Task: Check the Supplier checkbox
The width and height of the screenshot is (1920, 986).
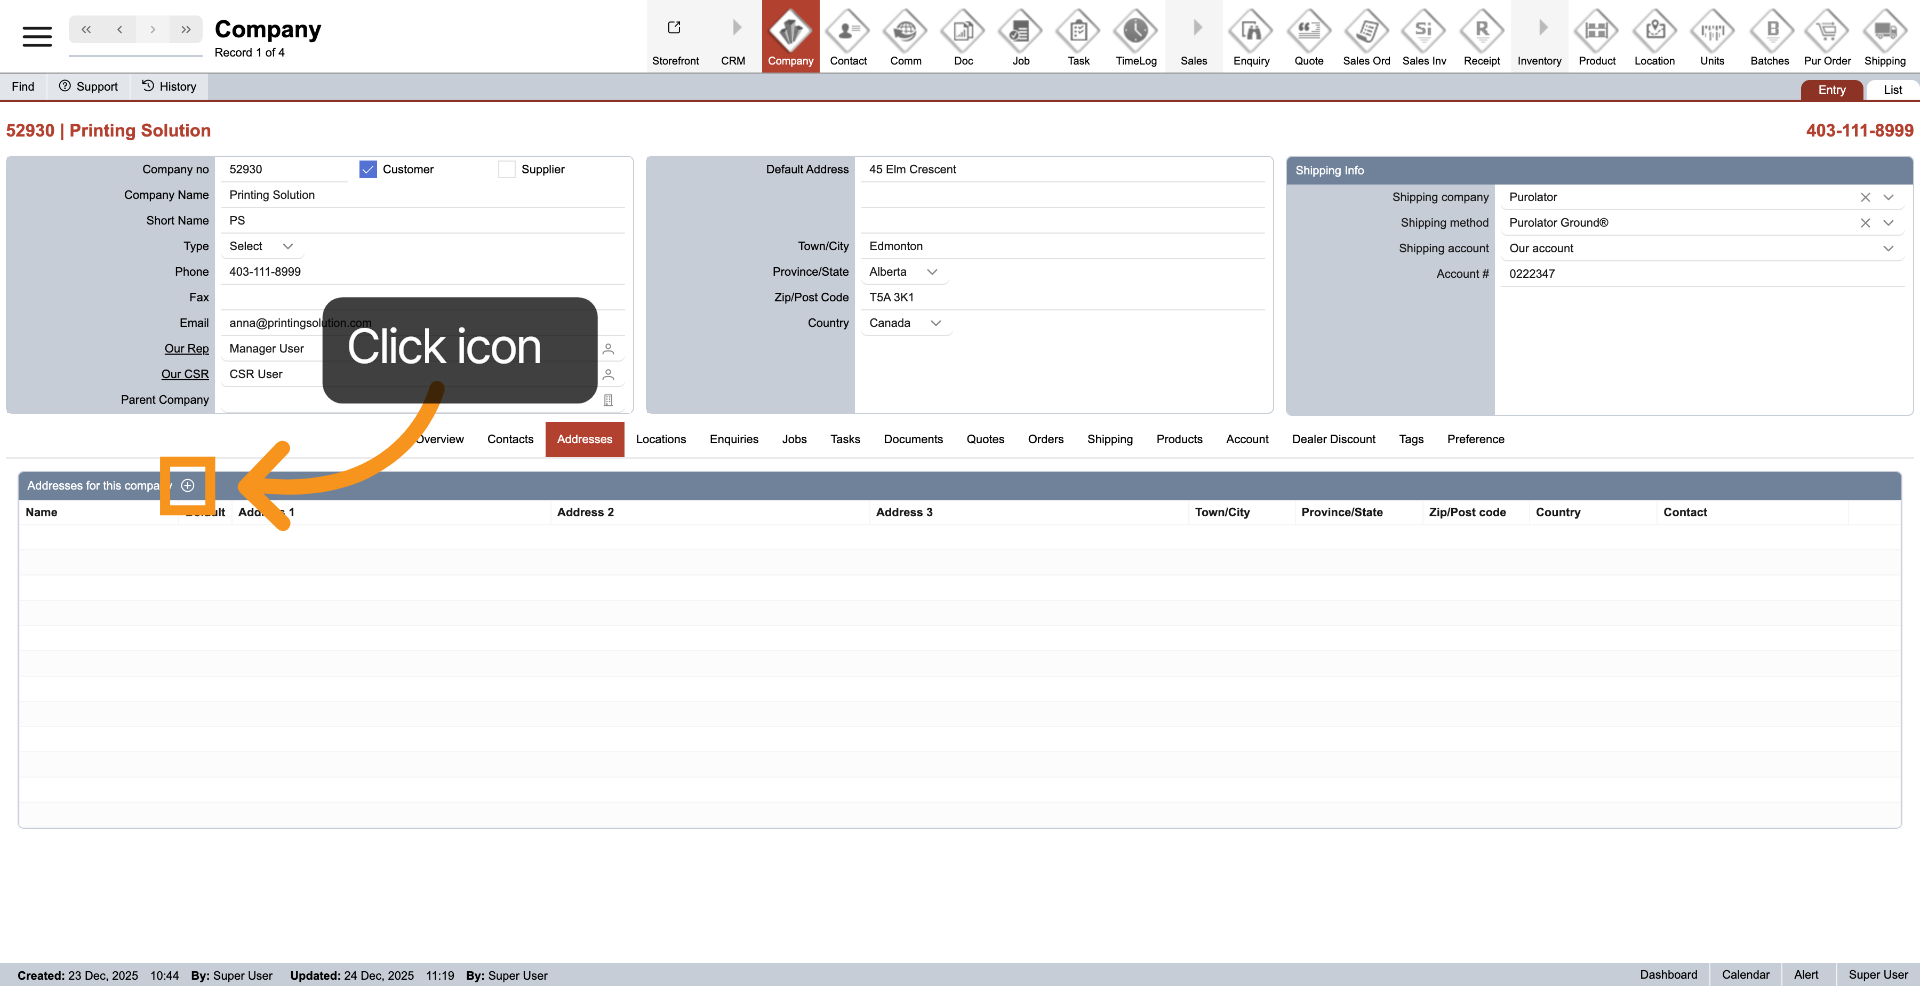Action: (x=507, y=170)
